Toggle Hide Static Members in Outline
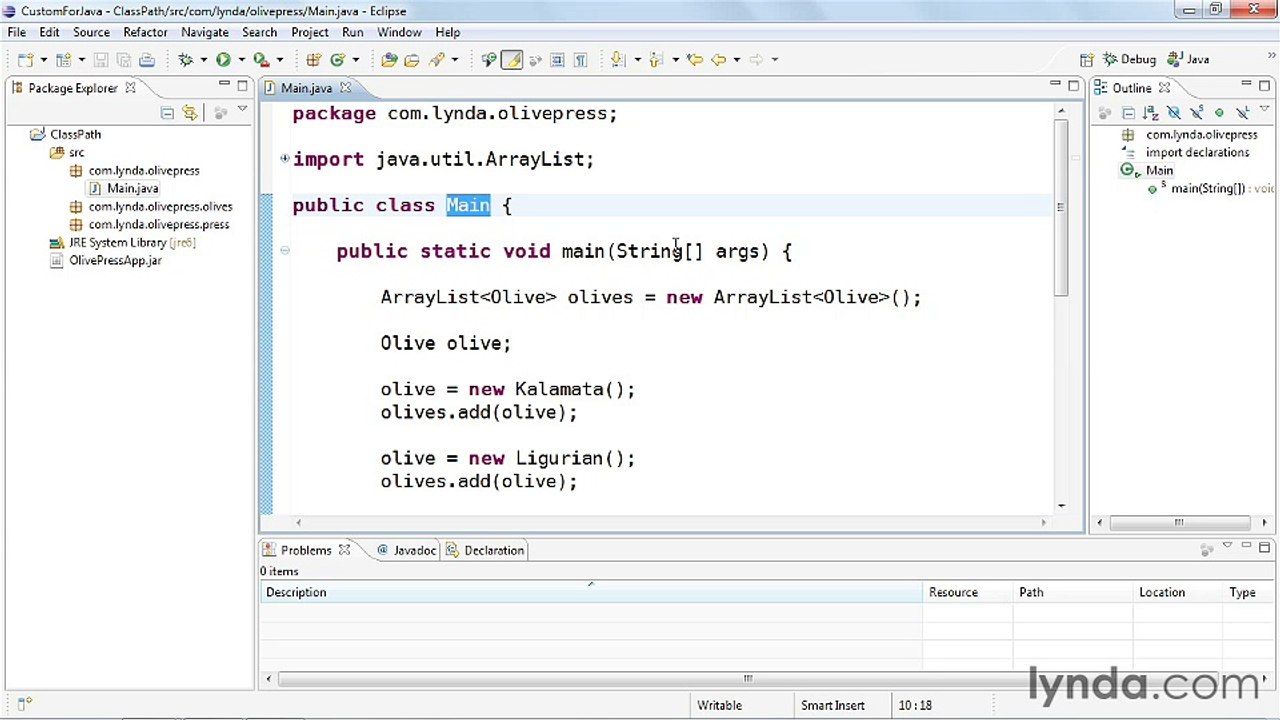This screenshot has height=720, width=1280. pyautogui.click(x=1197, y=113)
